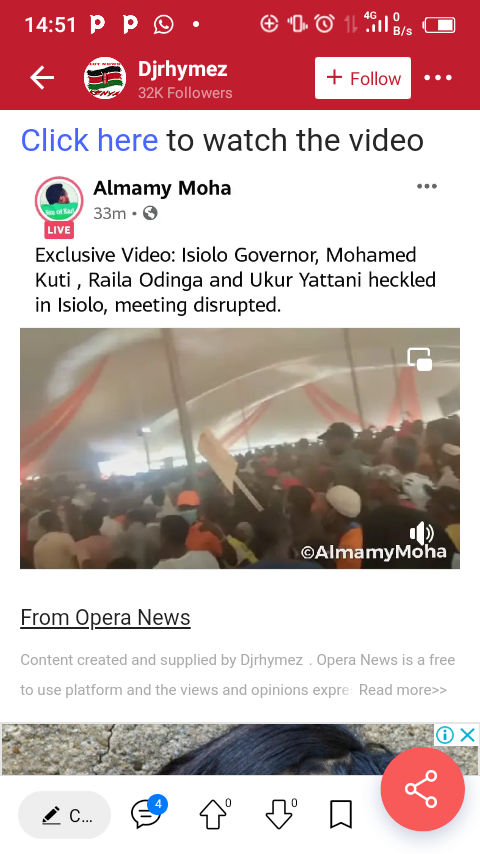This screenshot has height=854, width=480.
Task: Tap the red share button
Action: (422, 789)
